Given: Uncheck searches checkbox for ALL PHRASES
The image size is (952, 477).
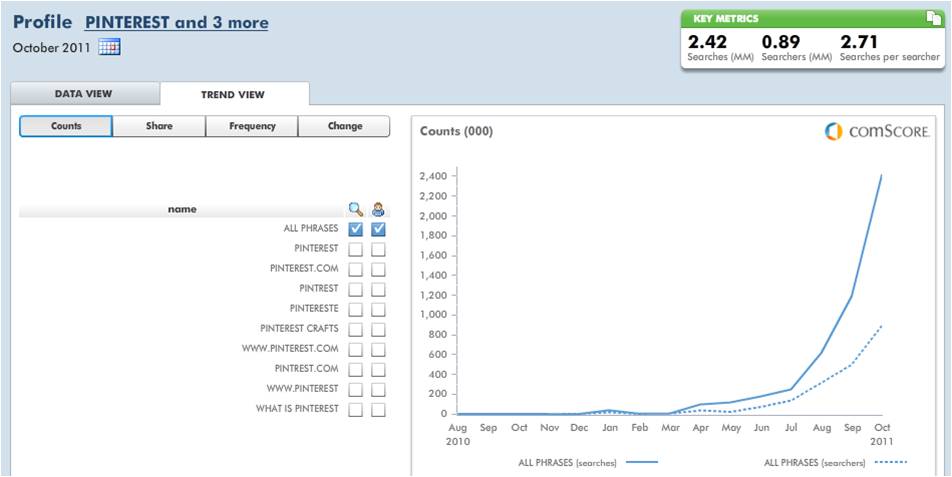Looking at the screenshot, I should click(x=356, y=229).
